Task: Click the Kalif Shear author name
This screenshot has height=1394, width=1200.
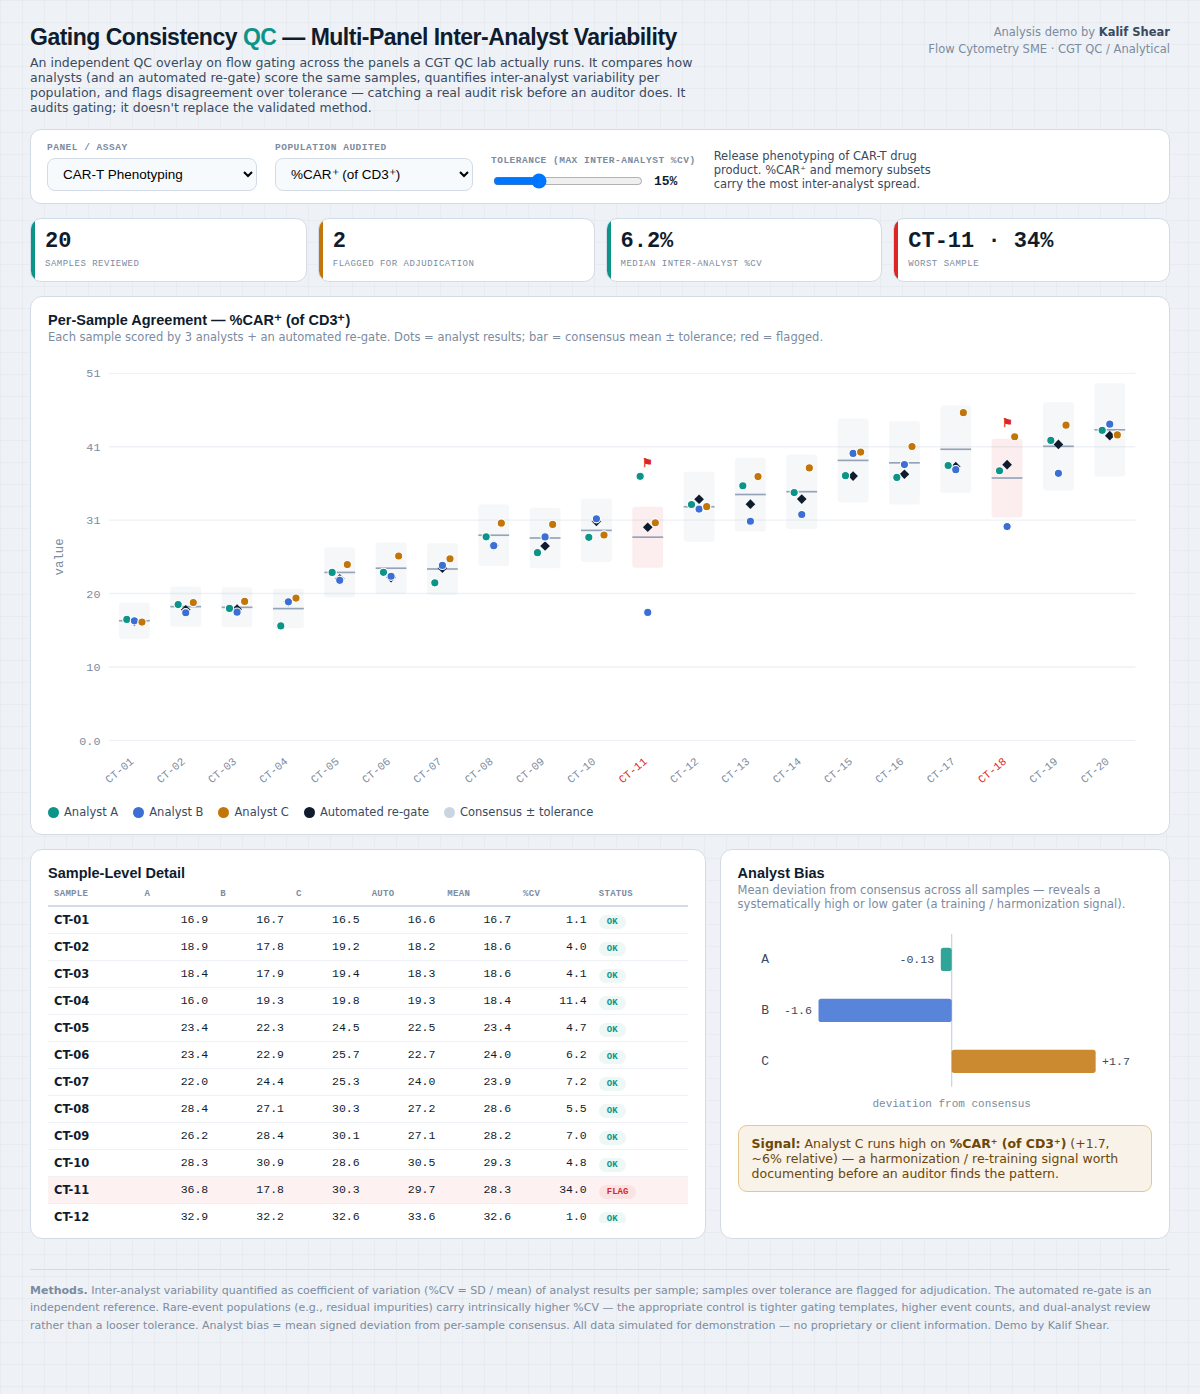Action: pos(1134,32)
